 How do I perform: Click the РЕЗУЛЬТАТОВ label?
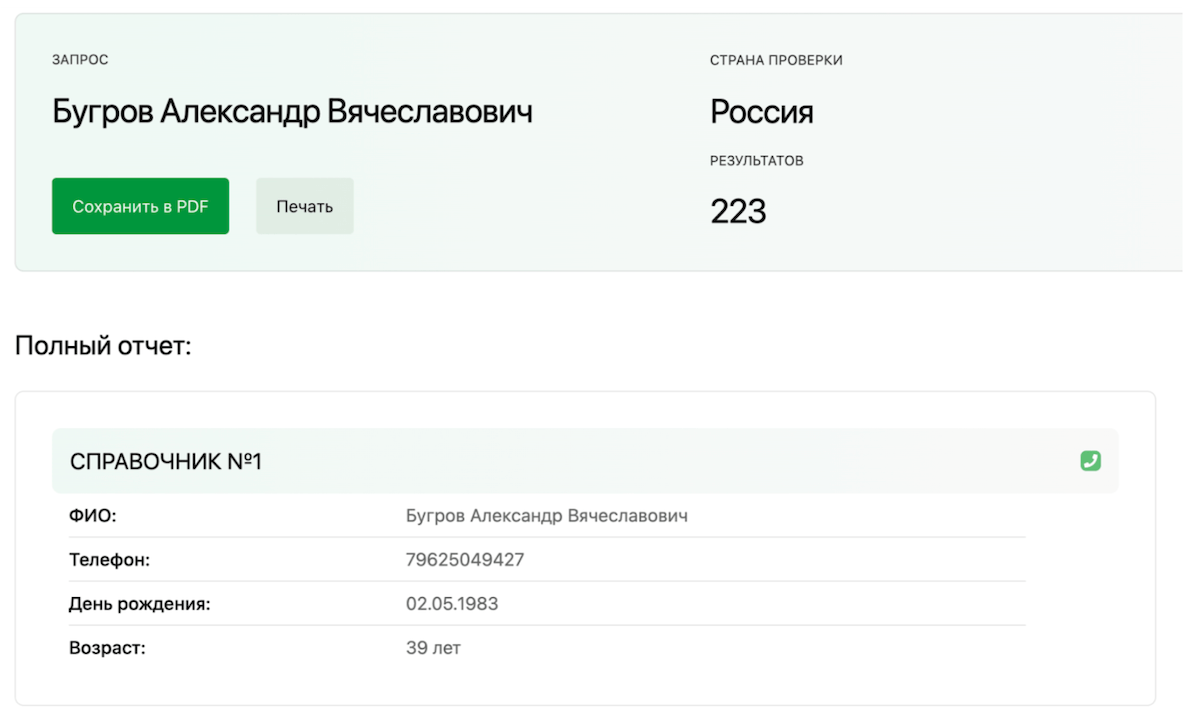(x=757, y=160)
